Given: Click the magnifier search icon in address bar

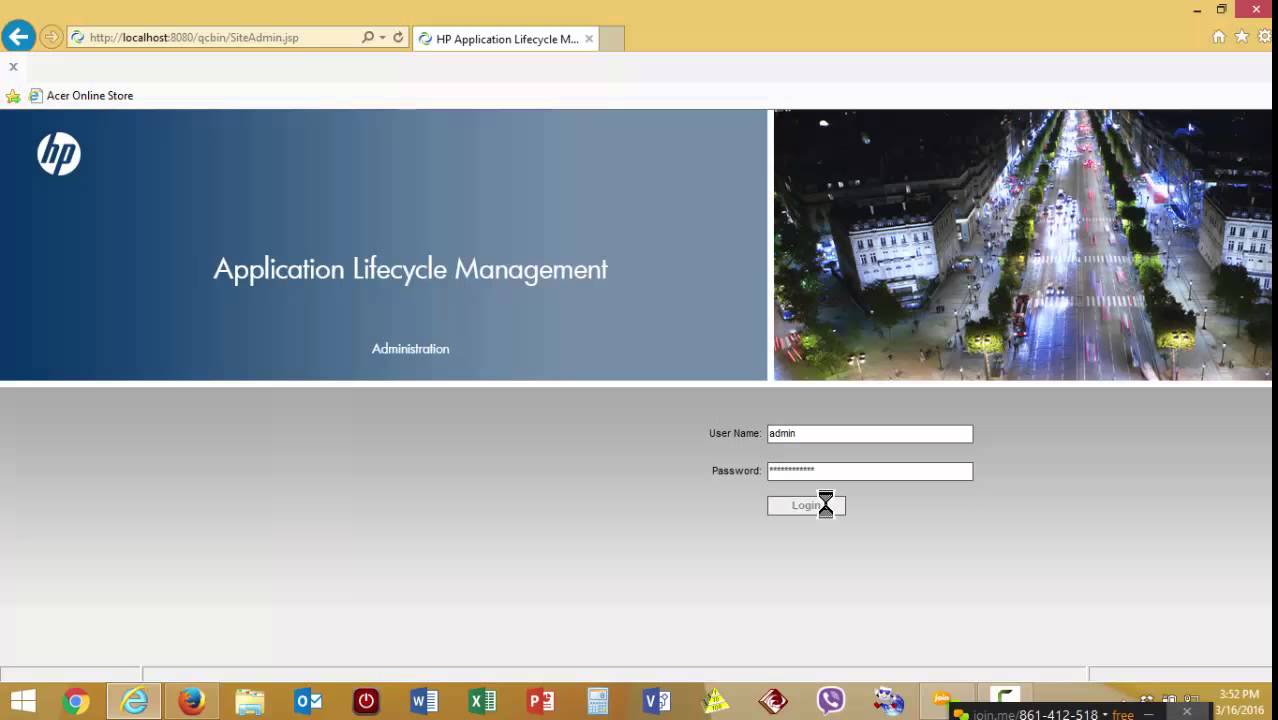Looking at the screenshot, I should 367,37.
